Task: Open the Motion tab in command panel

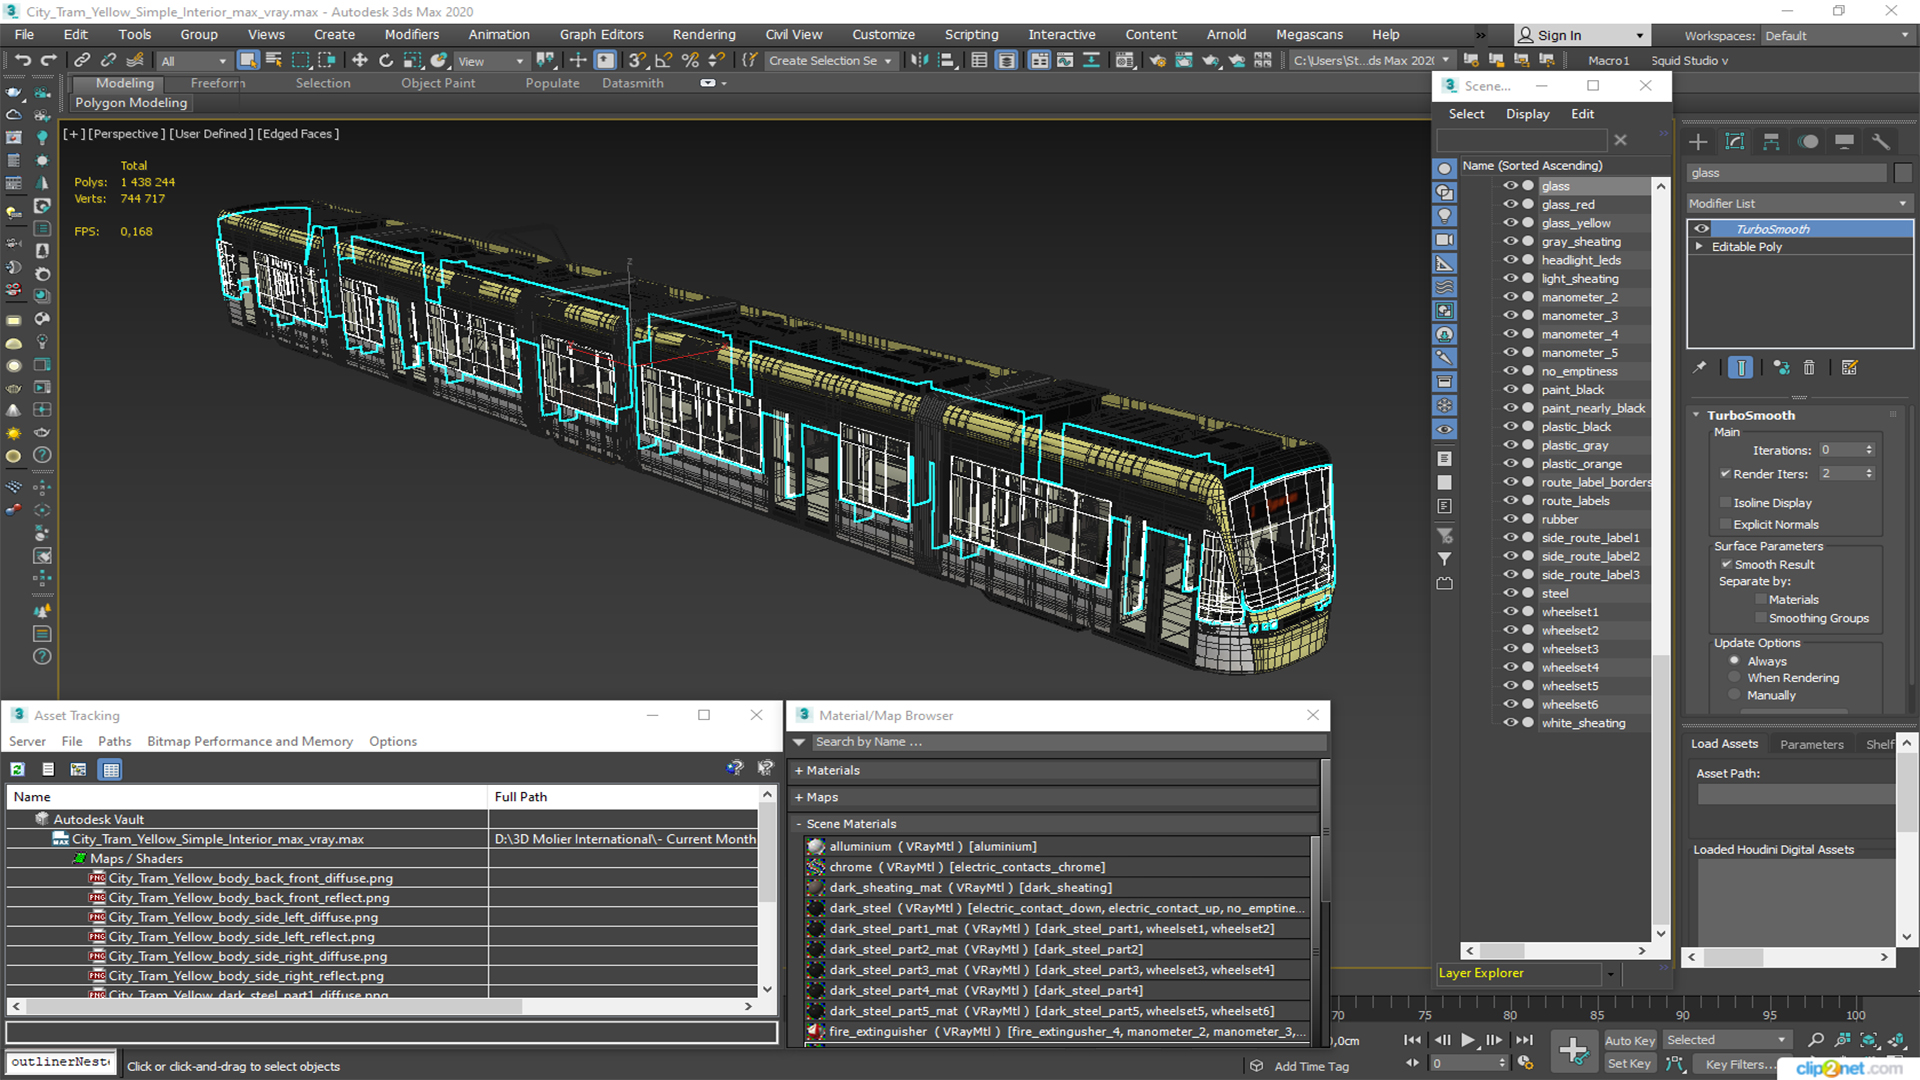Action: (1808, 142)
